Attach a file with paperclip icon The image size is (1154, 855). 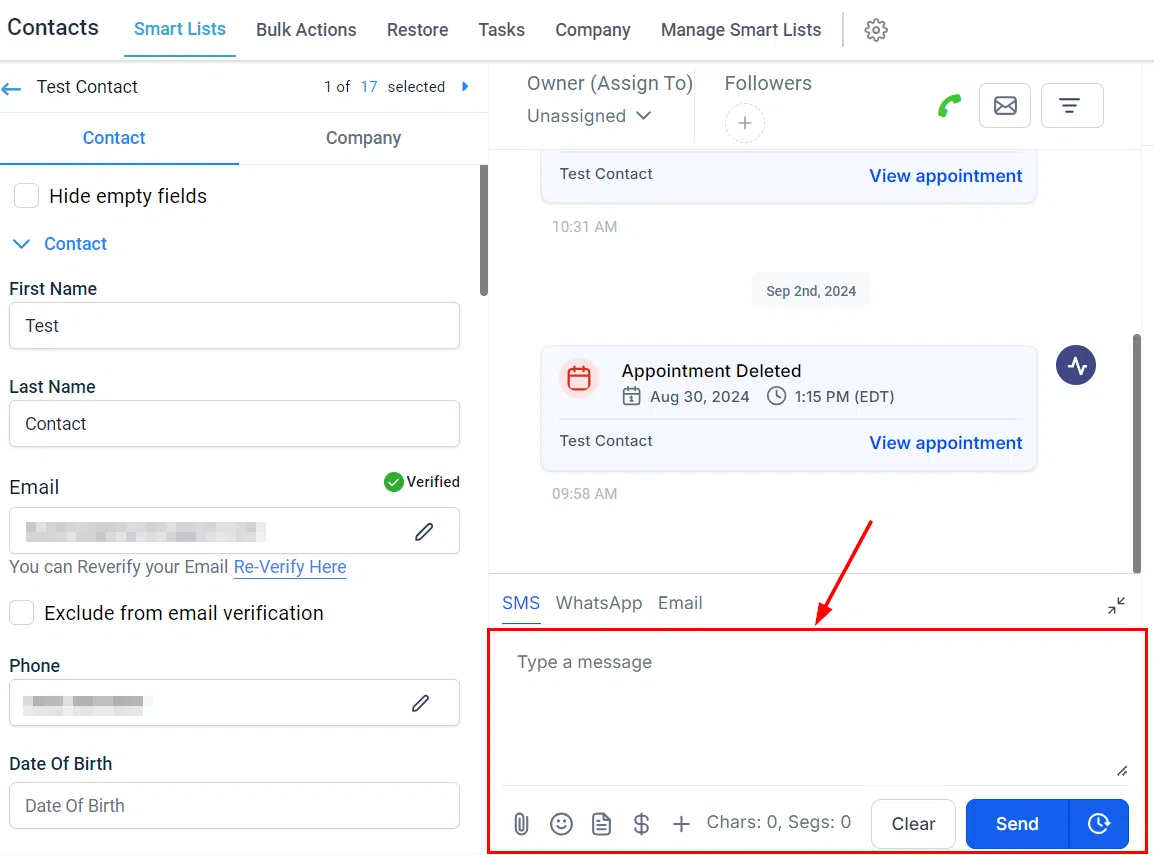pyautogui.click(x=521, y=824)
